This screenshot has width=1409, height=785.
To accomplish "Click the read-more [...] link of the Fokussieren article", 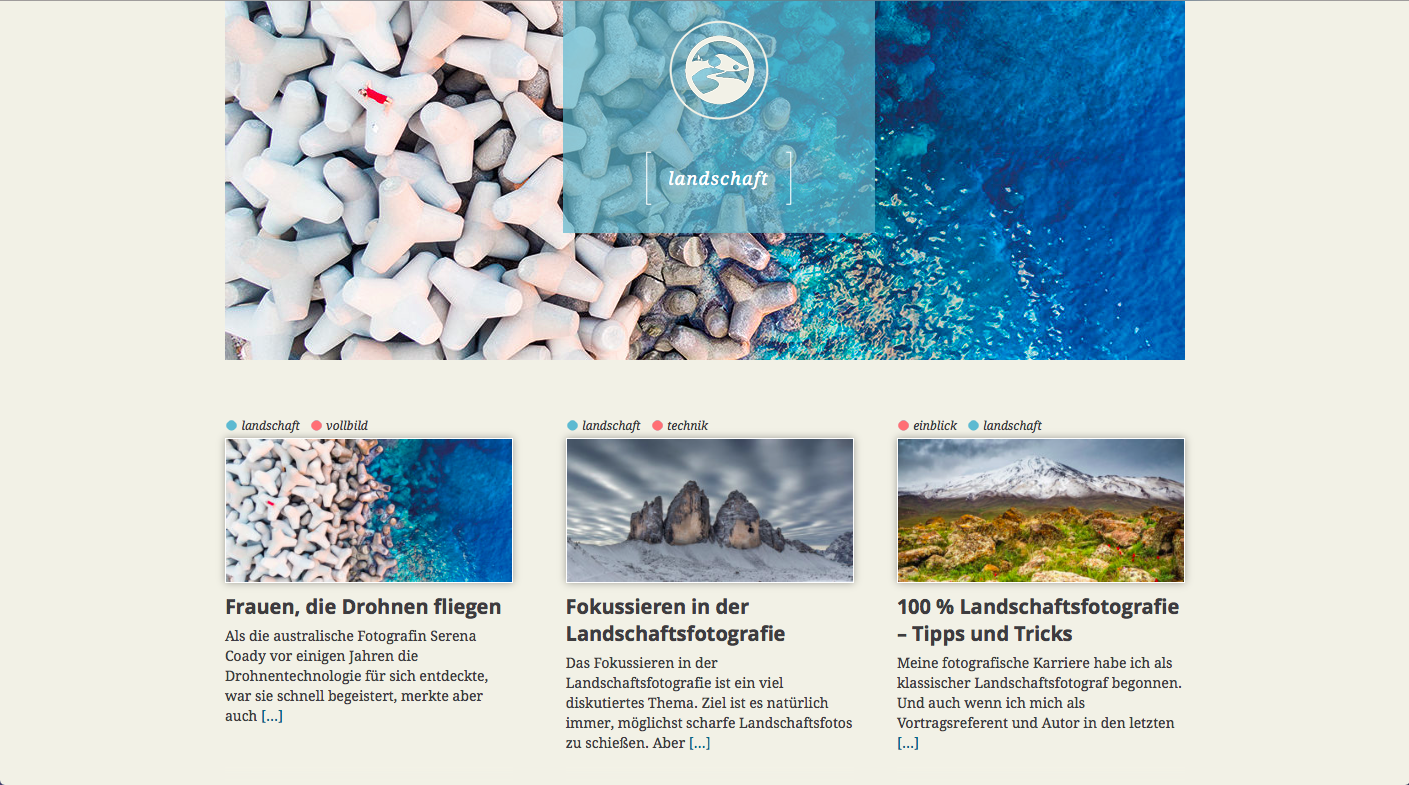I will (x=700, y=743).
